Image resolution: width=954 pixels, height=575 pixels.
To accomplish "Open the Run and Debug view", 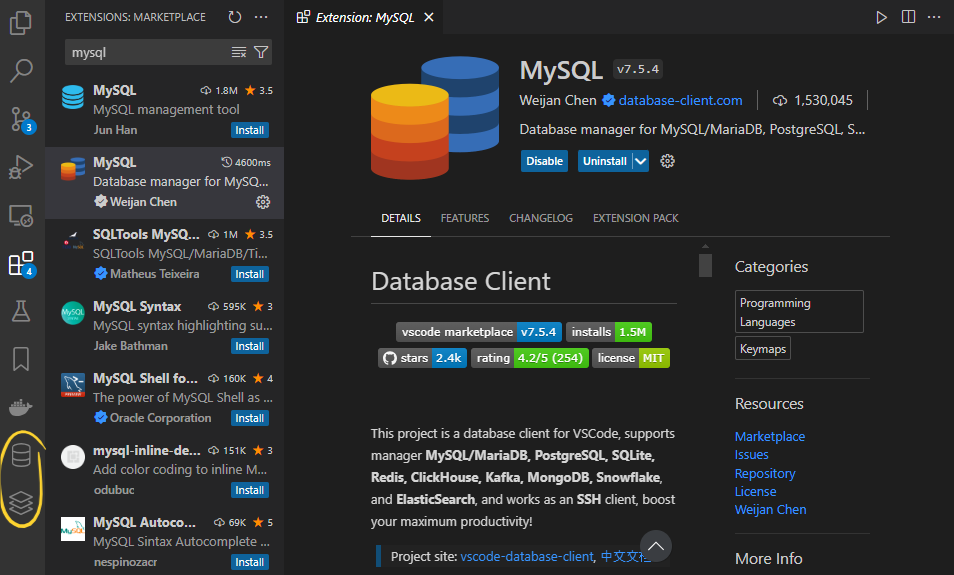I will pyautogui.click(x=21, y=167).
